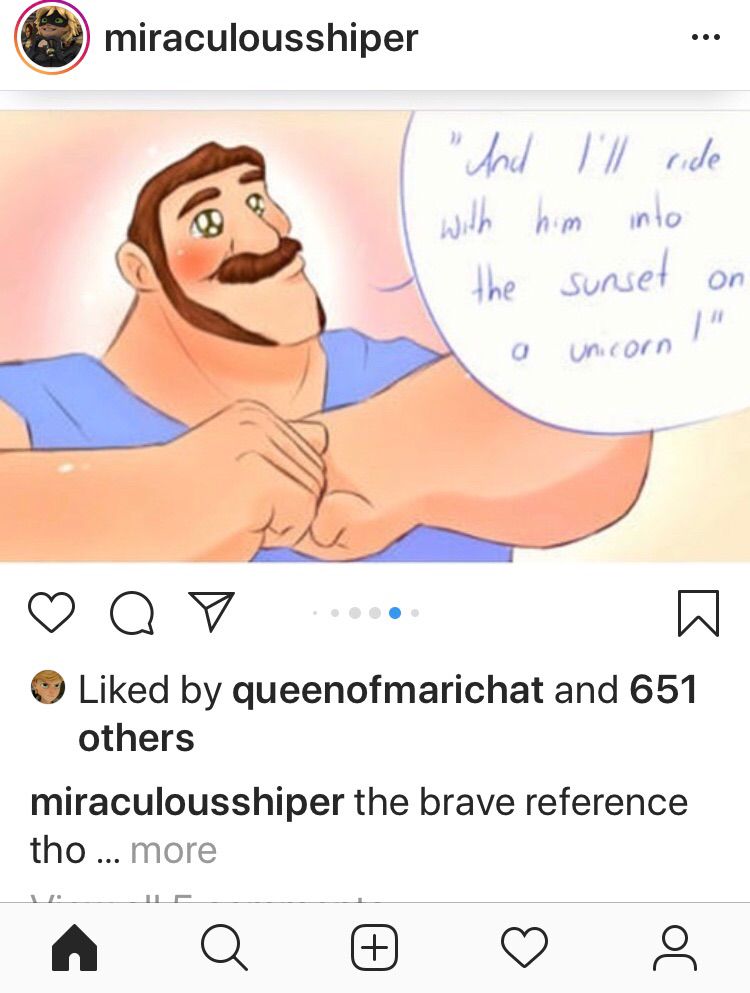Open Search and explore tab
Image resolution: width=750 pixels, height=993 pixels.
tap(224, 947)
